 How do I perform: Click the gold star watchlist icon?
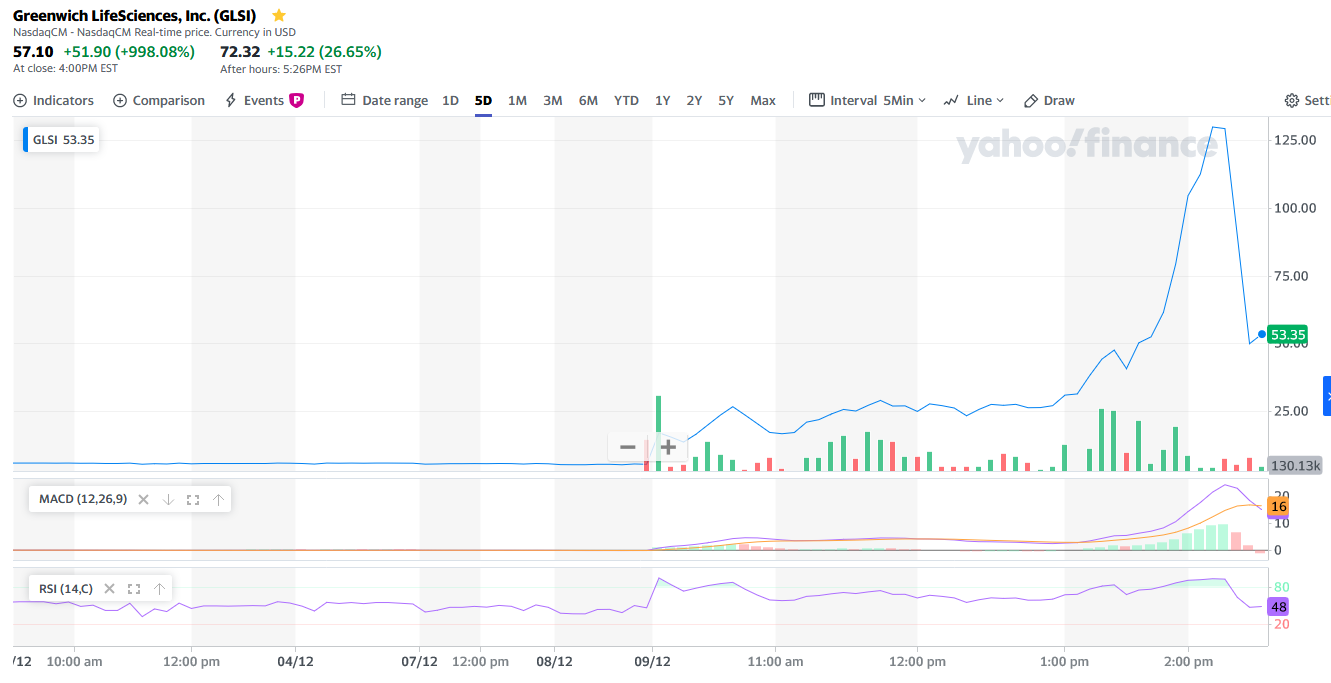(x=279, y=16)
